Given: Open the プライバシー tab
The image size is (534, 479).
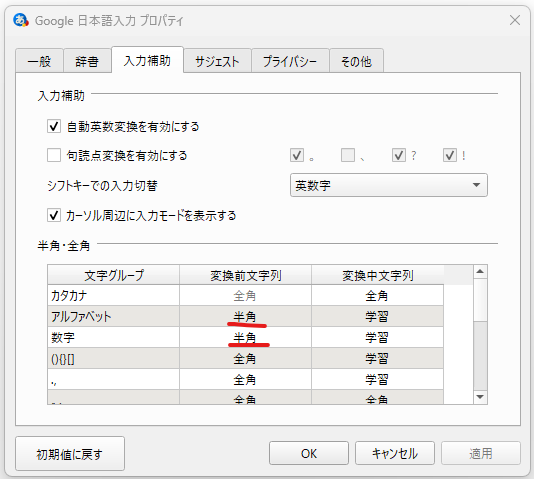Looking at the screenshot, I should (x=290, y=61).
